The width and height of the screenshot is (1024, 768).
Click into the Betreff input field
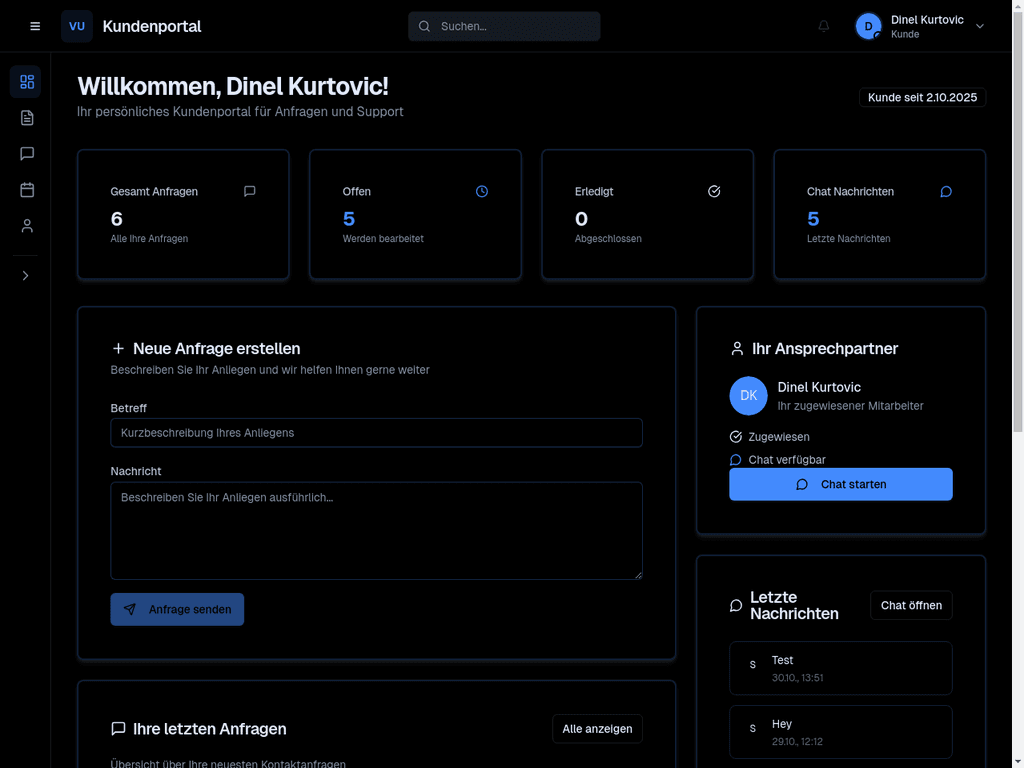click(376, 432)
